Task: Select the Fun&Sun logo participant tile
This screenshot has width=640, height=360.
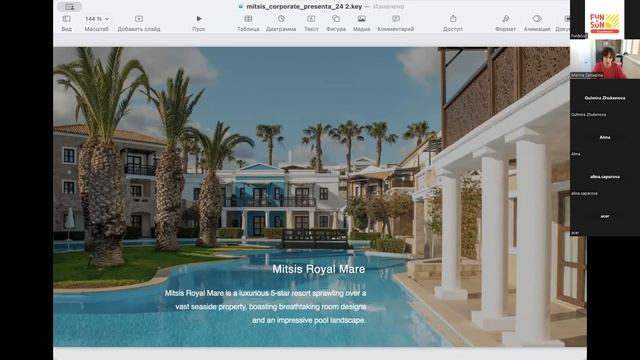Action: (x=604, y=20)
